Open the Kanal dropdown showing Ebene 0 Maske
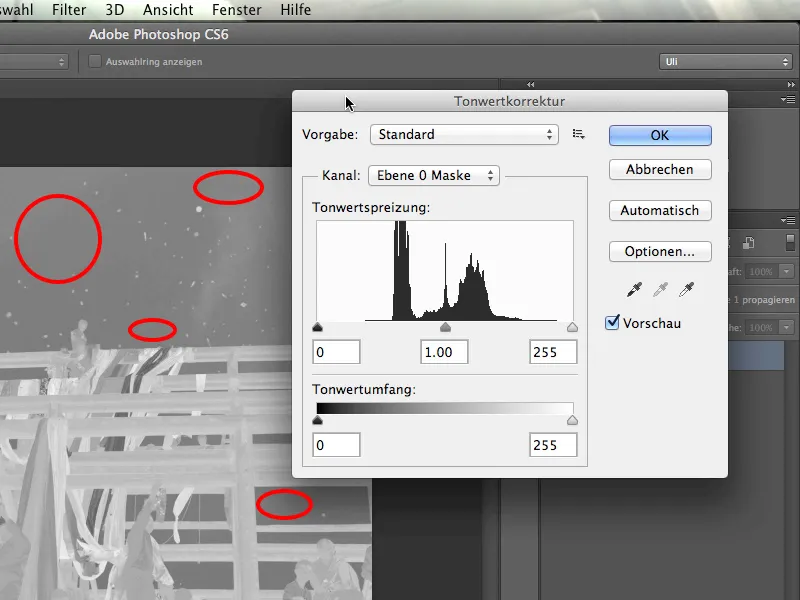Screen dimensions: 800x600 [x=434, y=176]
